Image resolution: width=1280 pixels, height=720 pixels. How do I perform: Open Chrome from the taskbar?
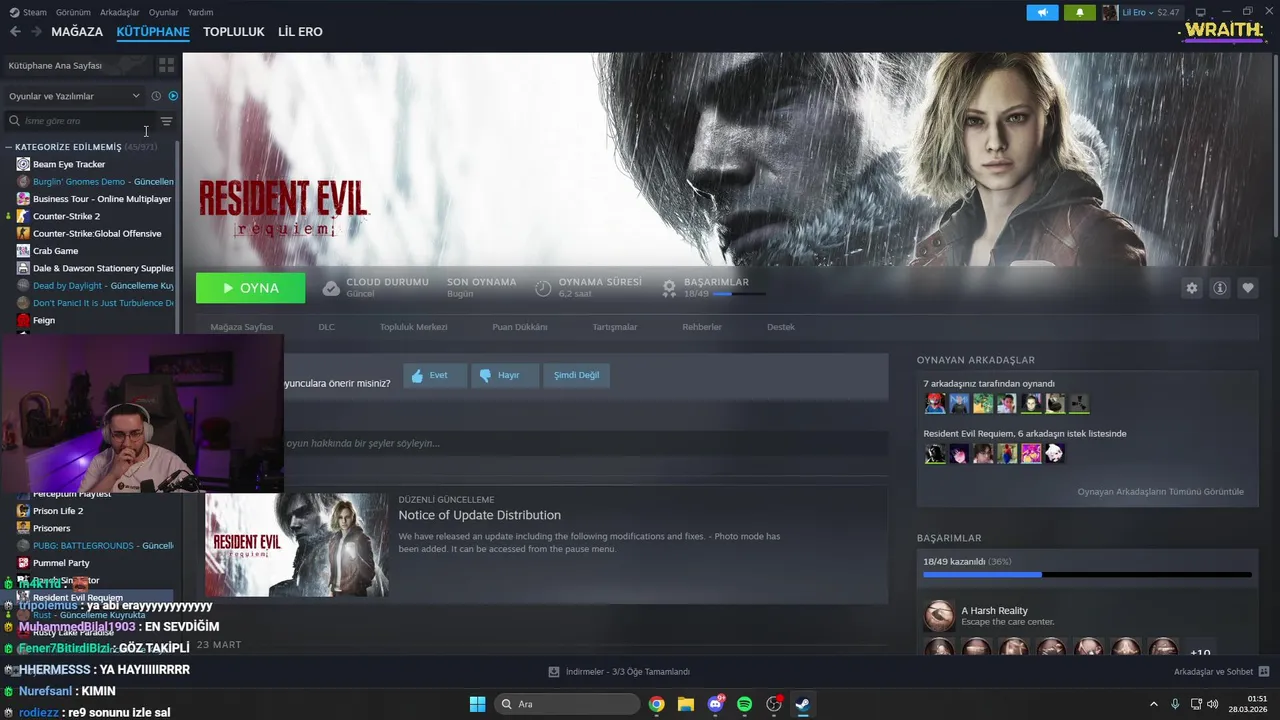point(656,704)
